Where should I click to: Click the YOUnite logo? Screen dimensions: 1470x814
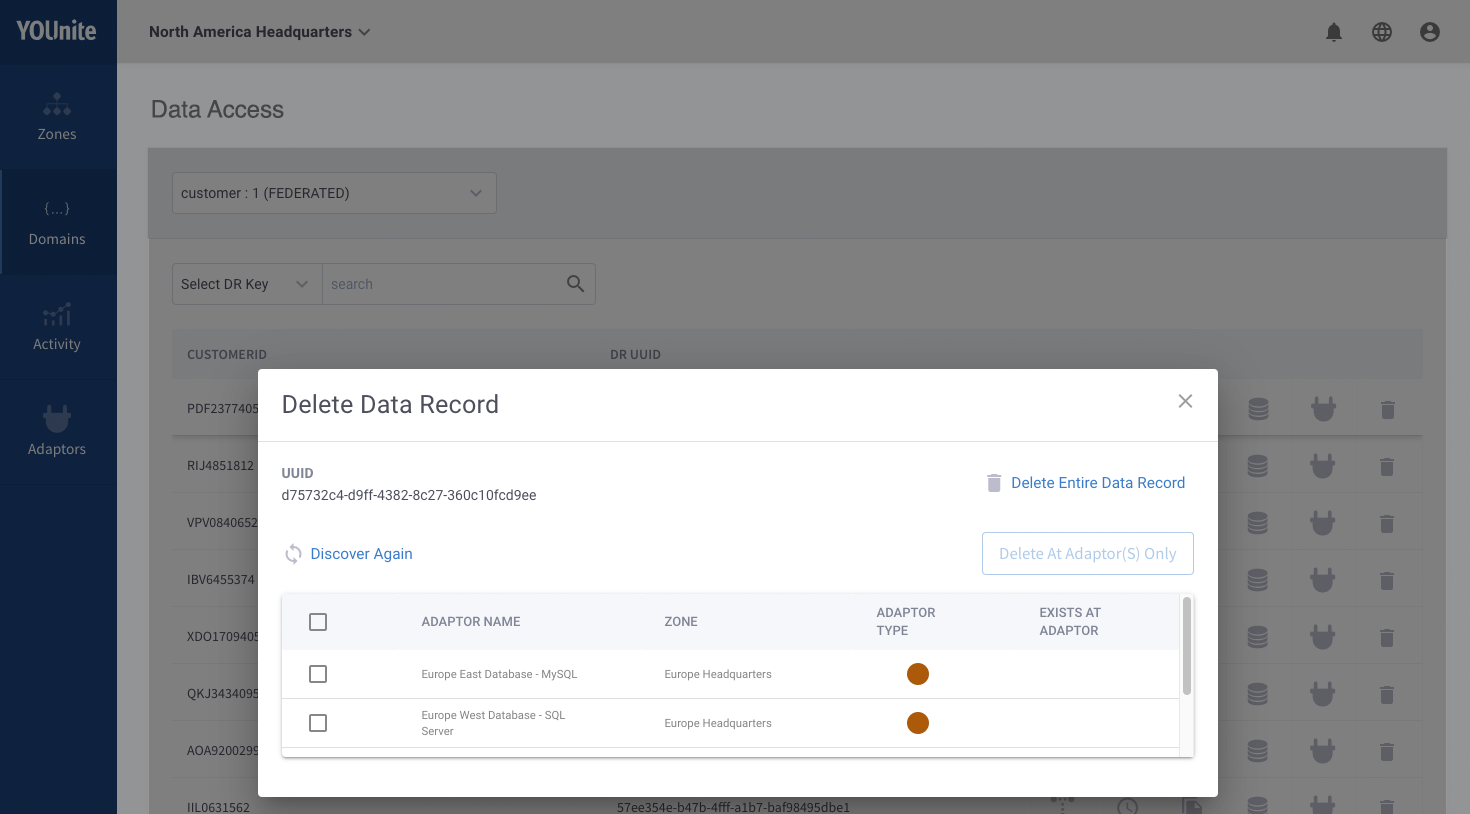[56, 31]
